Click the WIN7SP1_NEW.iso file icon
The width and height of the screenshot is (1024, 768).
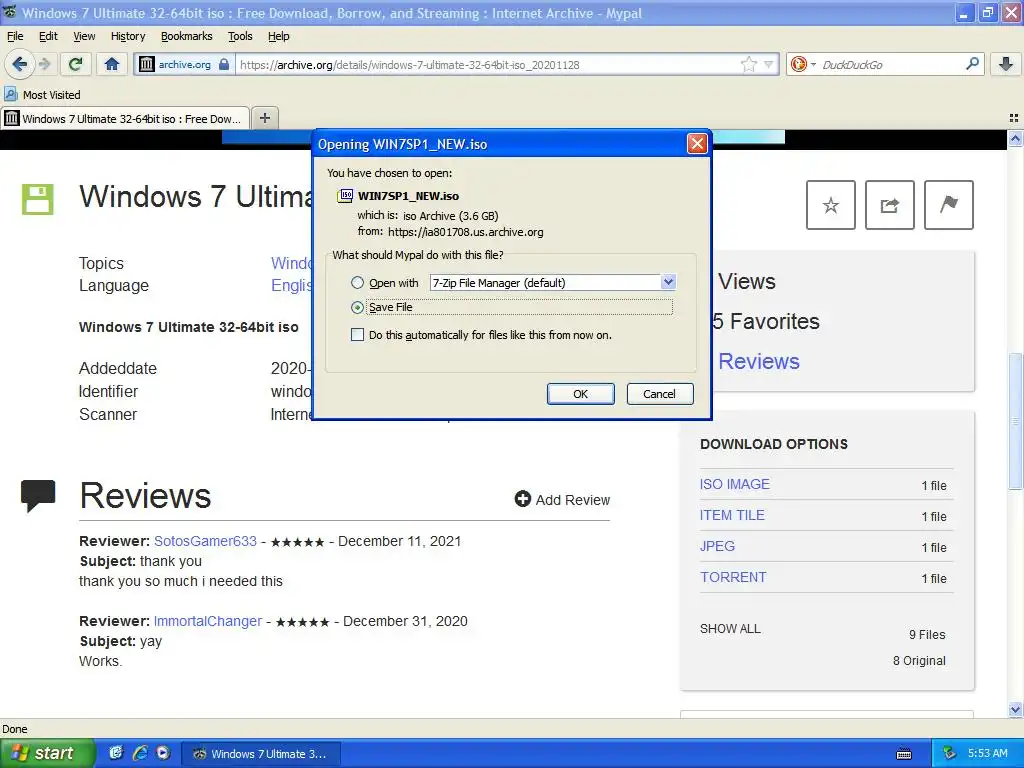[x=345, y=195]
